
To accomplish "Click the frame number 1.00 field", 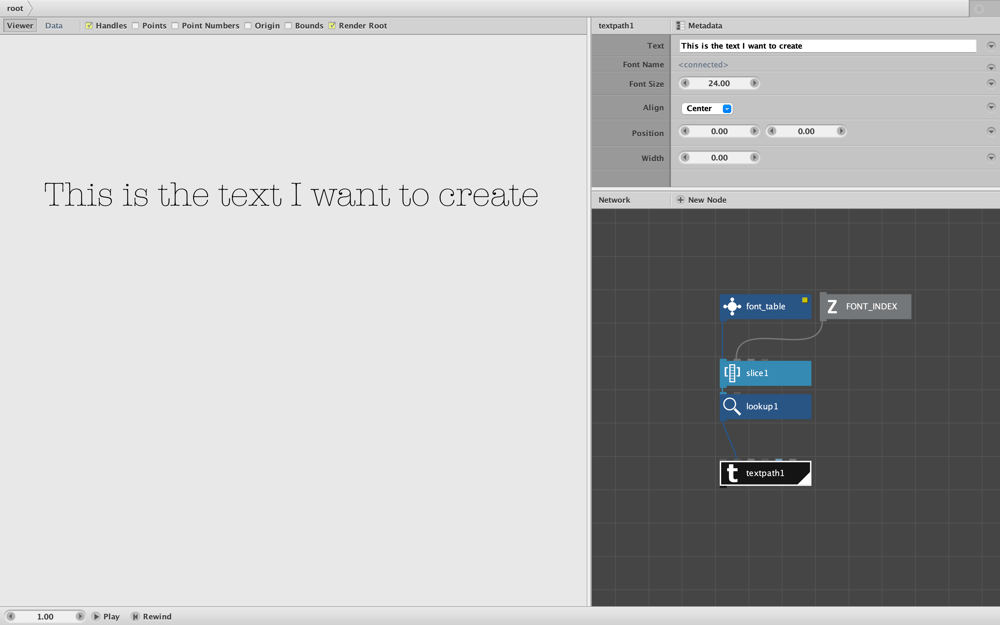I will pyautogui.click(x=45, y=616).
